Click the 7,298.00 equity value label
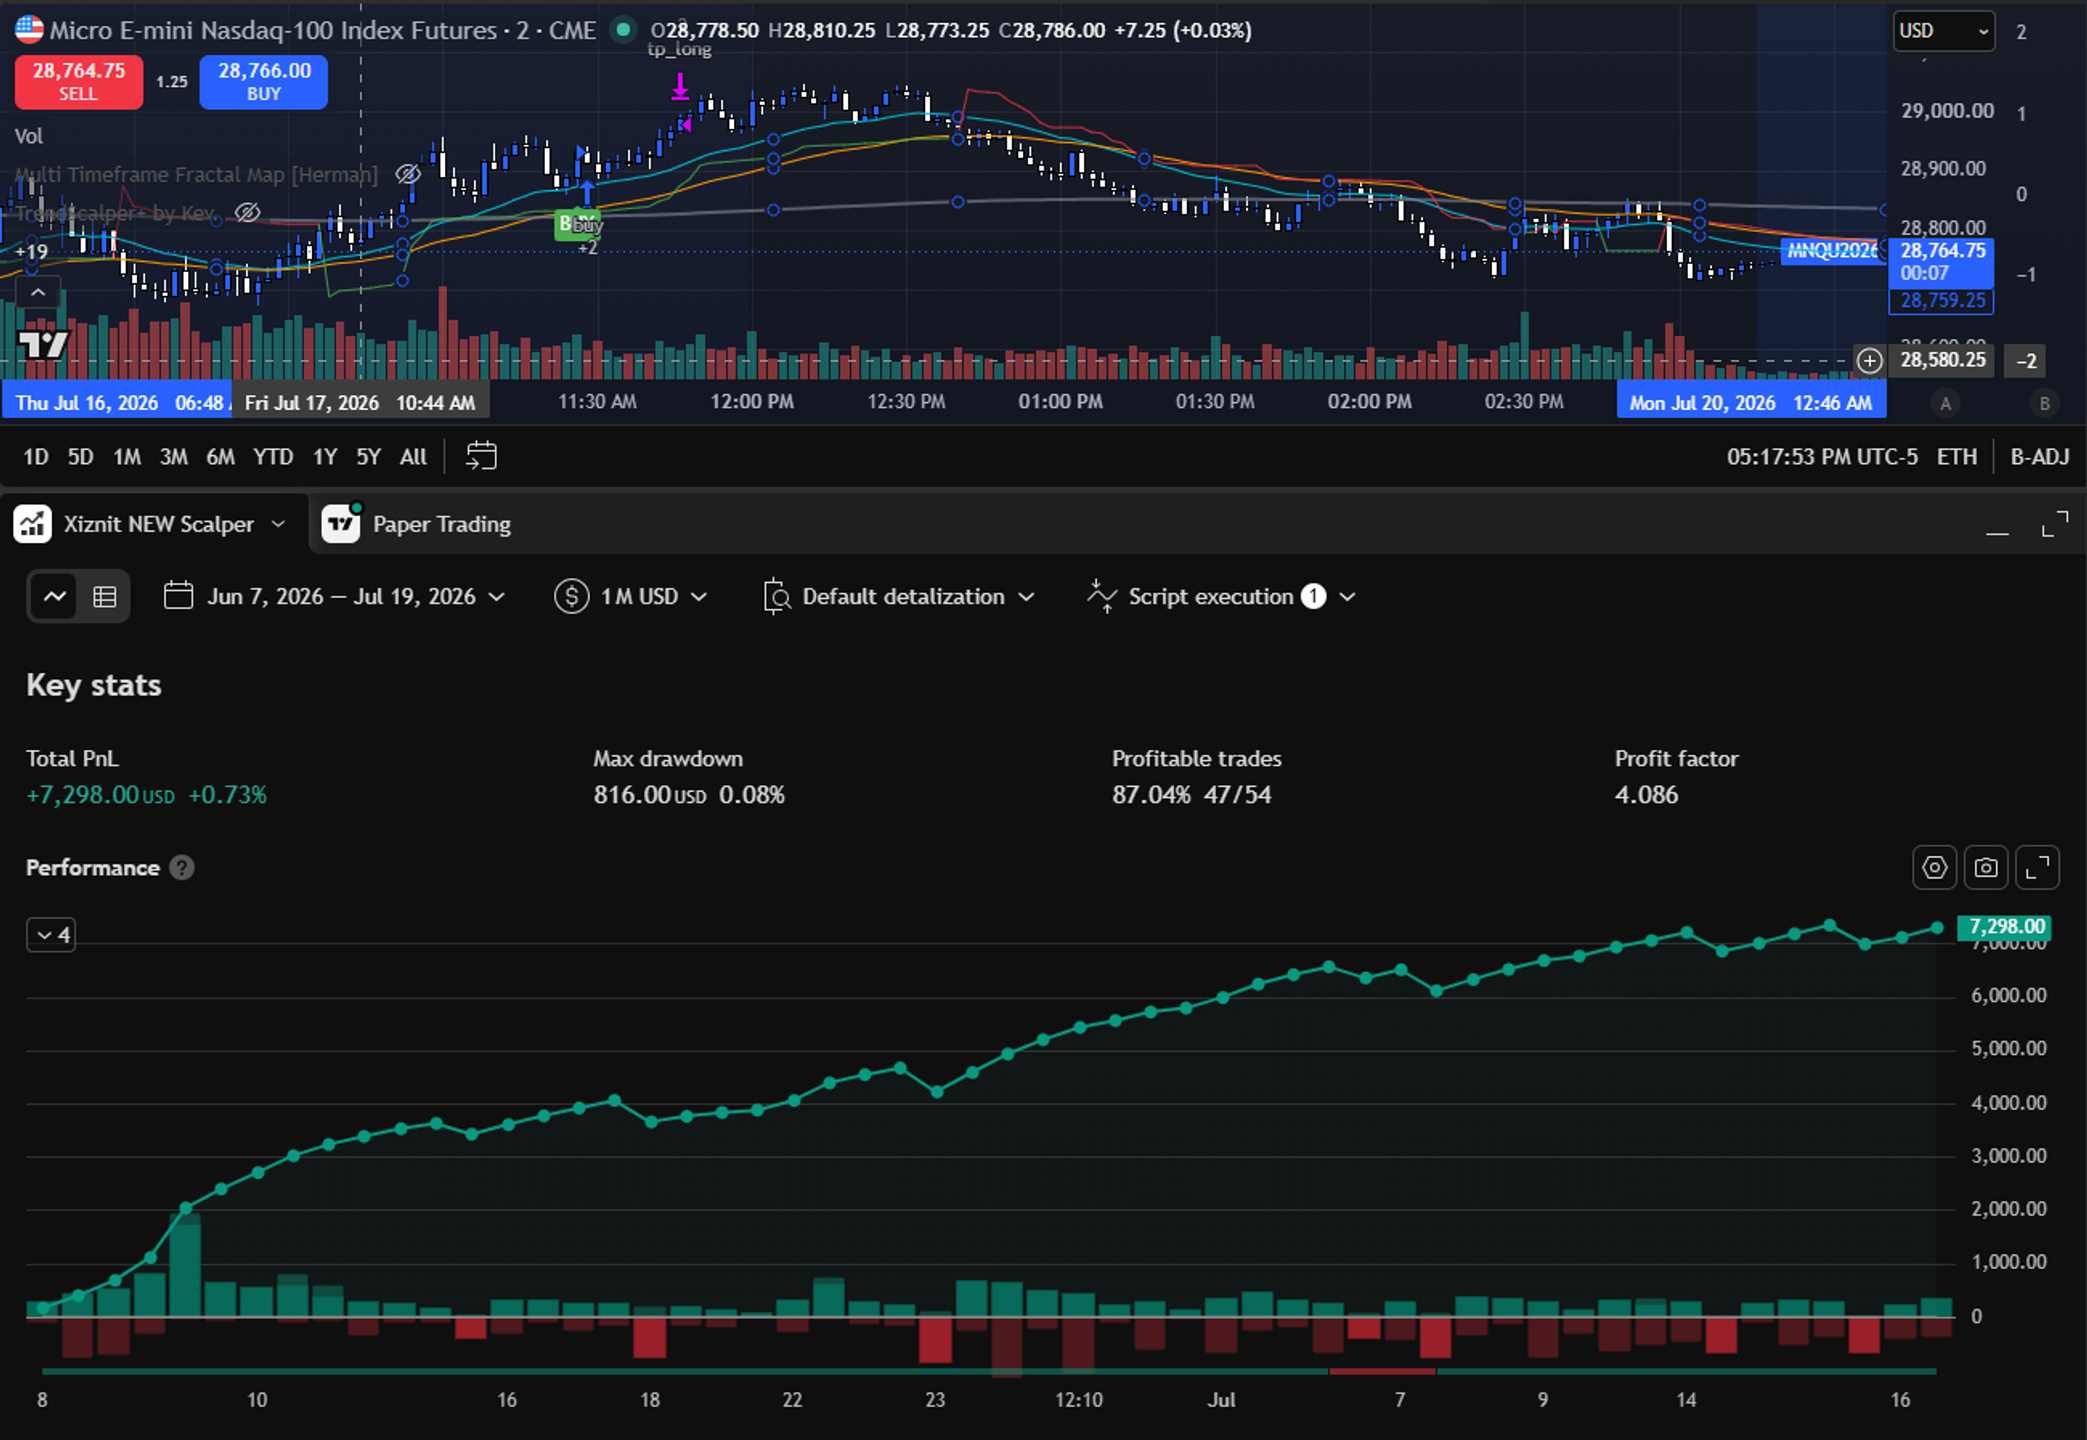This screenshot has width=2087, height=1440. pos(2004,927)
